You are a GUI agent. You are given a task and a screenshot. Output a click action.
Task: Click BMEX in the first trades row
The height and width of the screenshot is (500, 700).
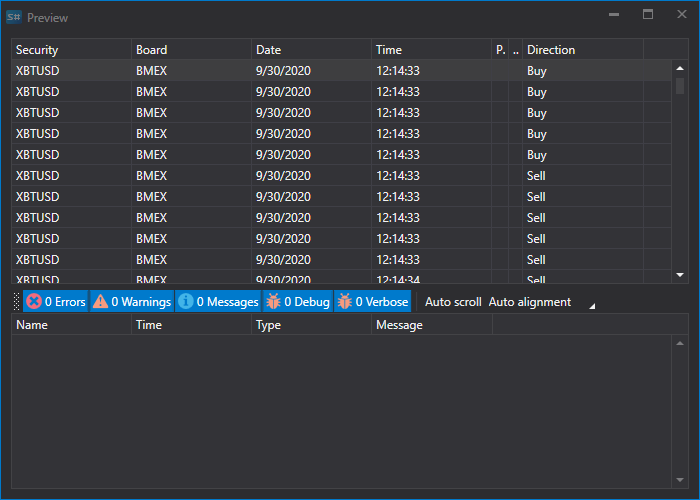(x=192, y=71)
